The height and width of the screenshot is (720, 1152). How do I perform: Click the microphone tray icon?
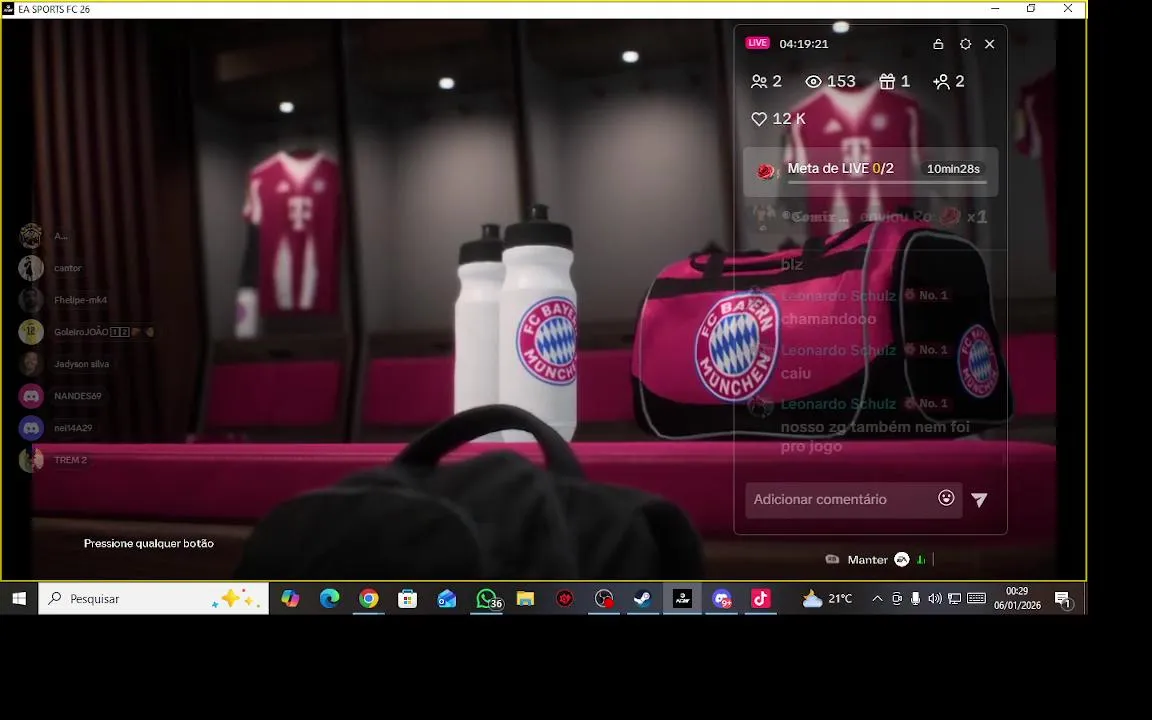915,599
